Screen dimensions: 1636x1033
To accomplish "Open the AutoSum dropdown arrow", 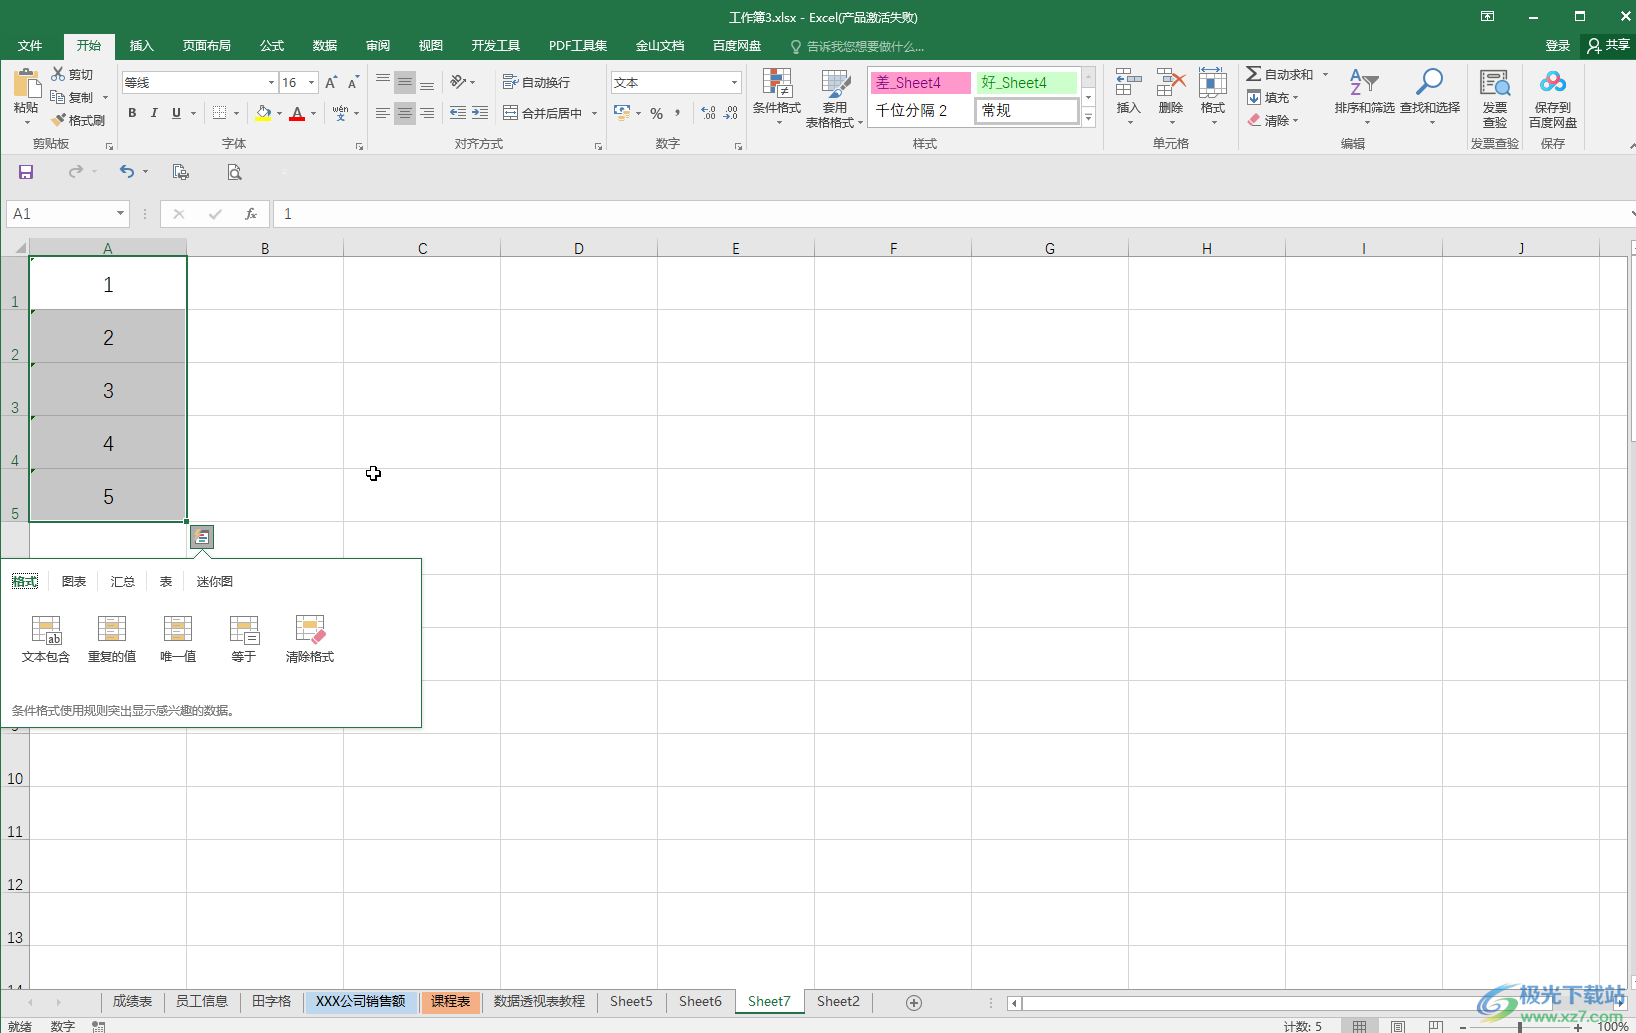I will click(1325, 74).
